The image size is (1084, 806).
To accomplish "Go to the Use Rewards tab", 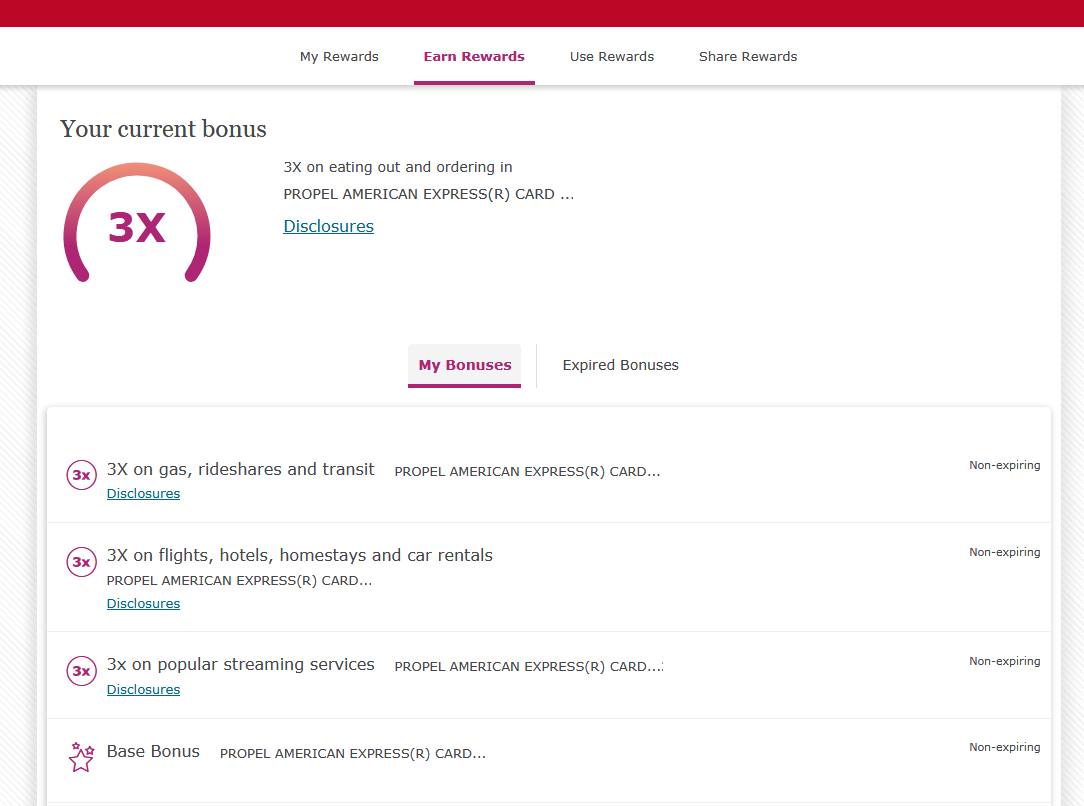I will [x=612, y=57].
